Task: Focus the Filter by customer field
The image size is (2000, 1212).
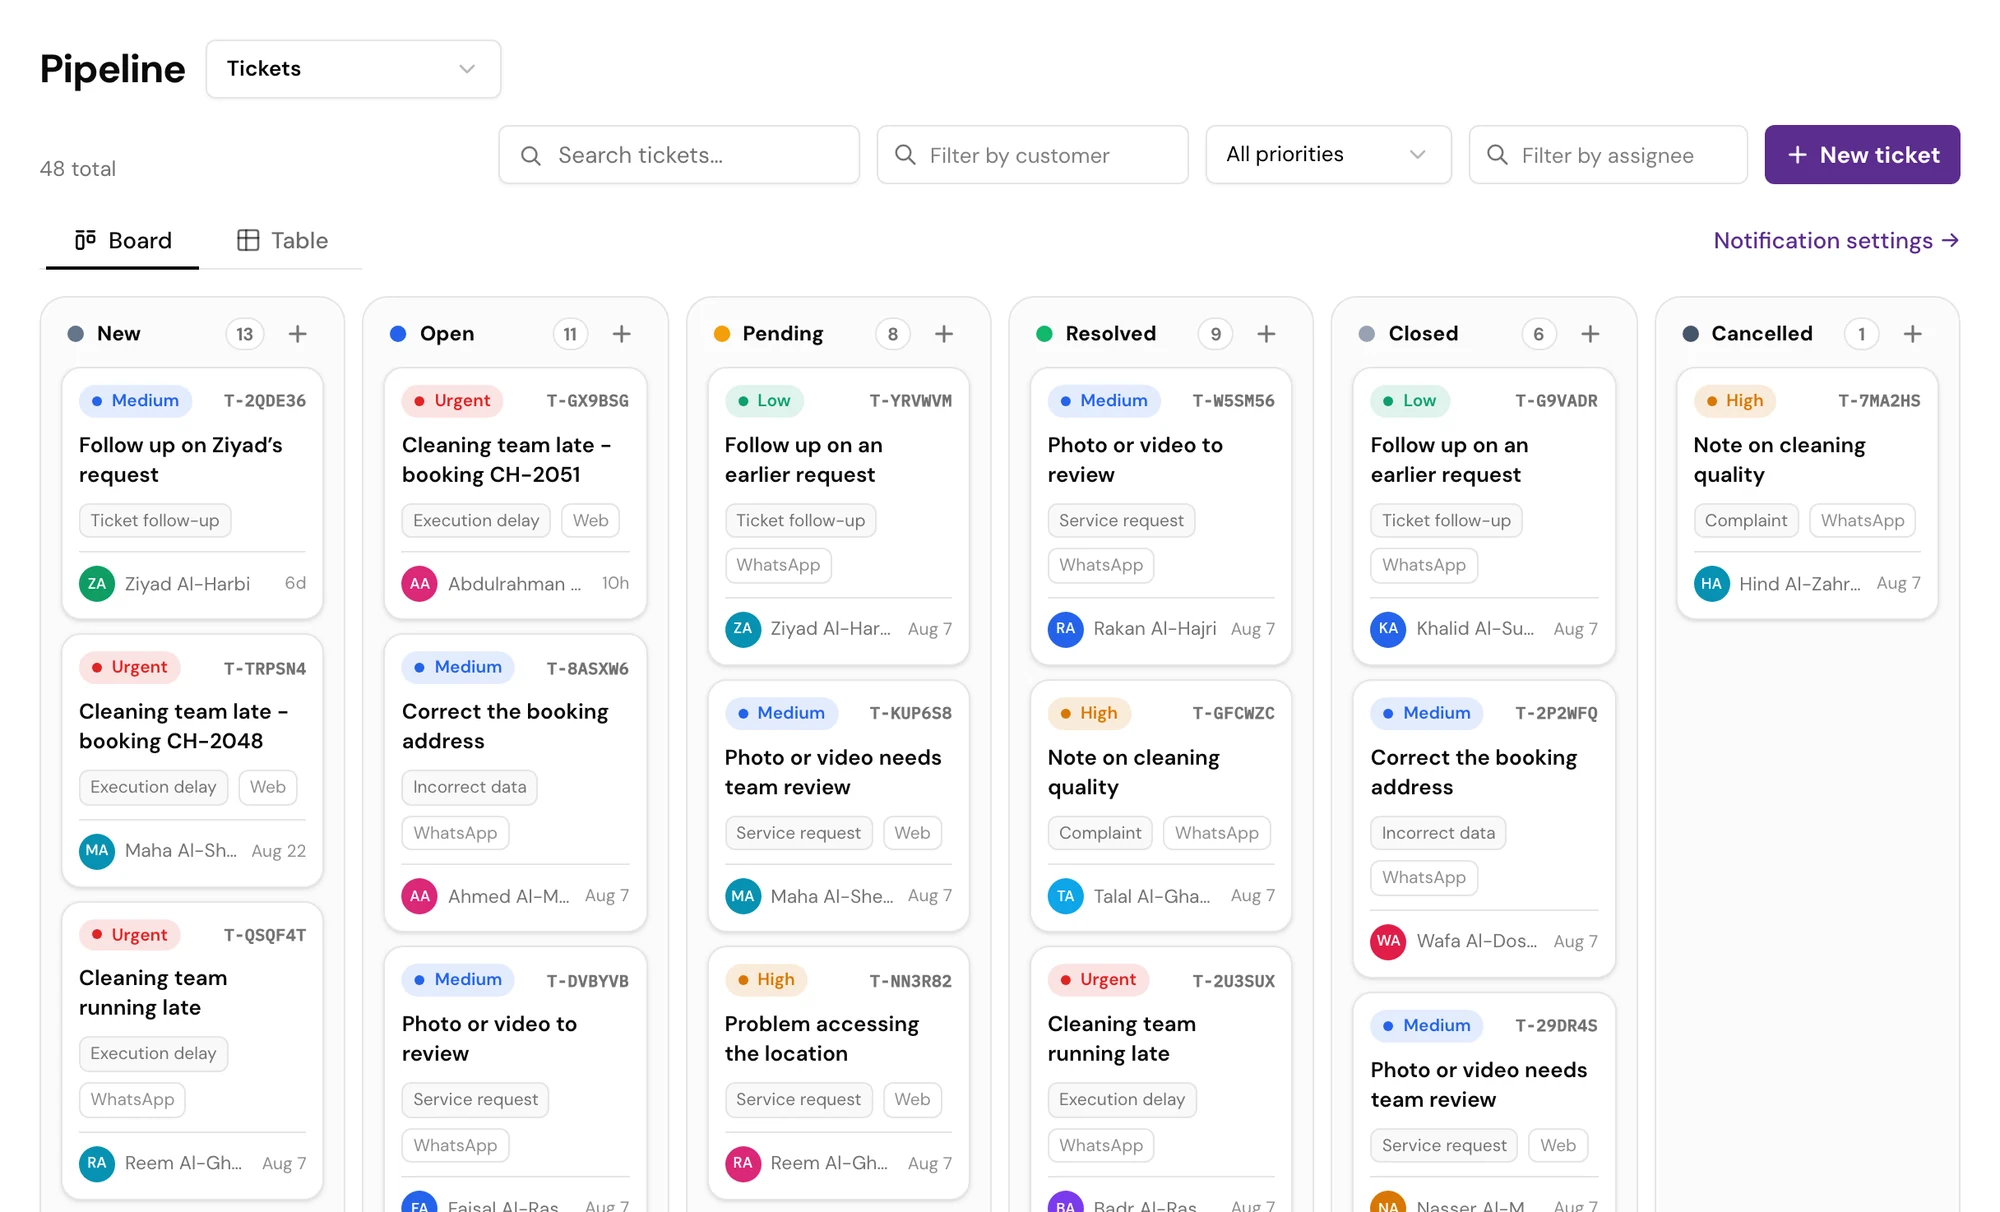Action: click(1032, 155)
